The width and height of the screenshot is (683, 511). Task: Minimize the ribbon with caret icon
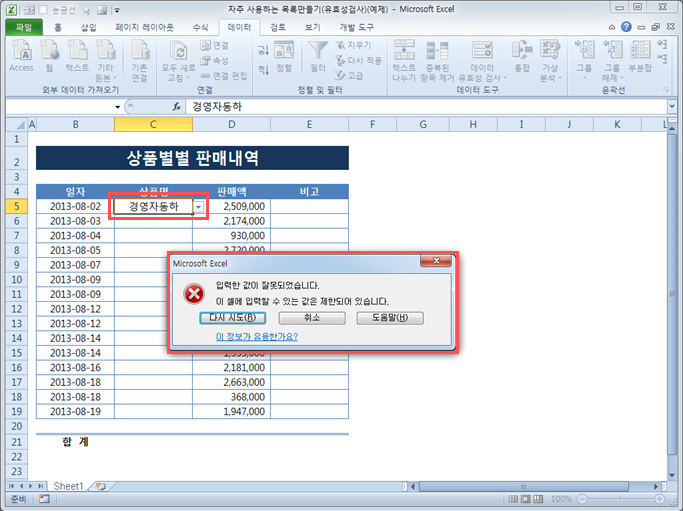pyautogui.click(x=612, y=27)
